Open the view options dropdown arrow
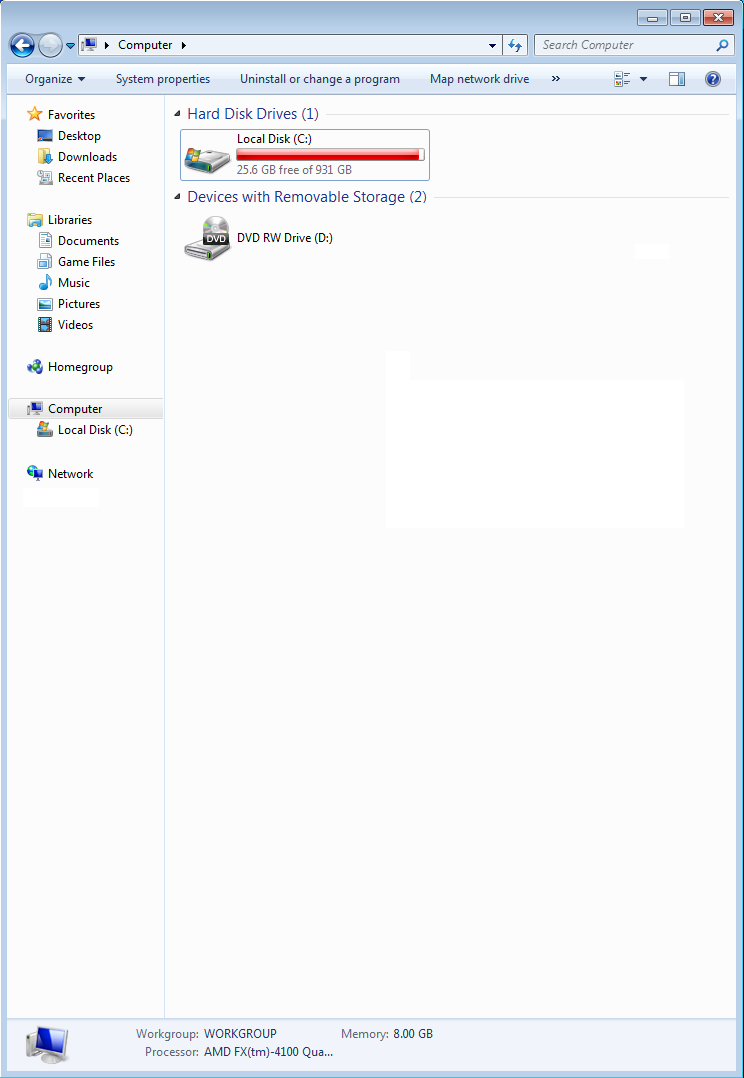 (x=644, y=79)
